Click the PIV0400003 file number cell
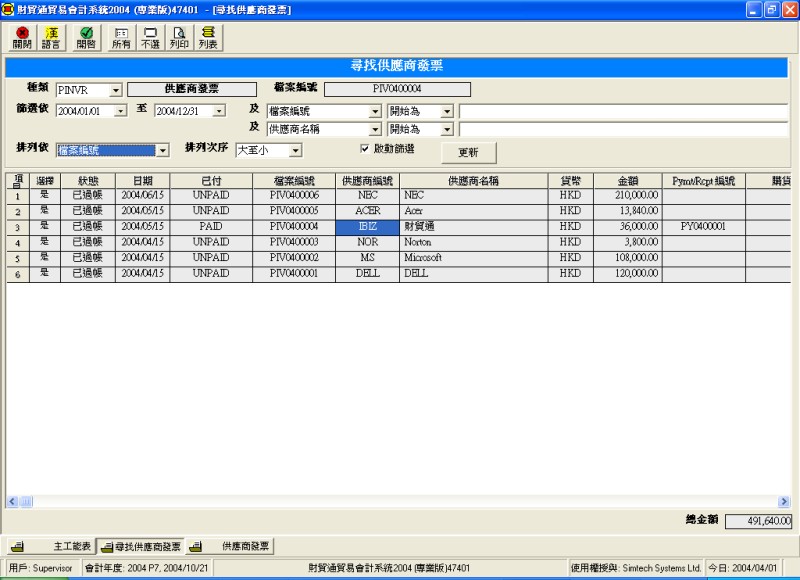This screenshot has height=580, width=800. pyautogui.click(x=294, y=242)
